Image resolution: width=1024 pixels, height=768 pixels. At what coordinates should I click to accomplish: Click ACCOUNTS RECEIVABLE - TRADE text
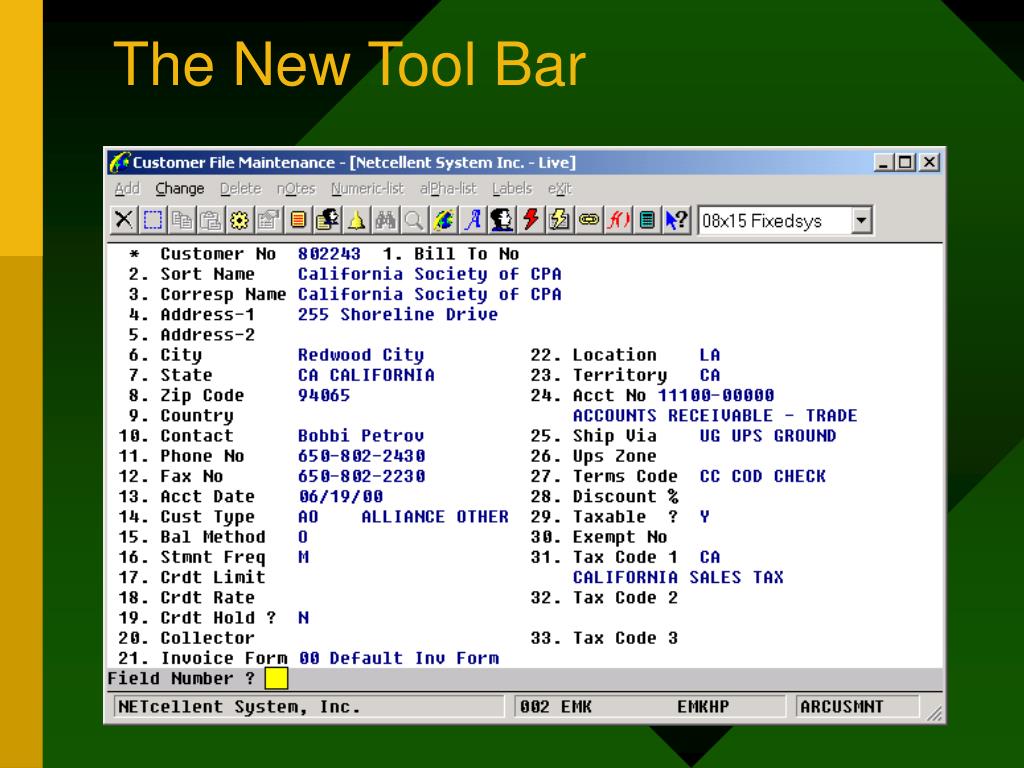715,415
